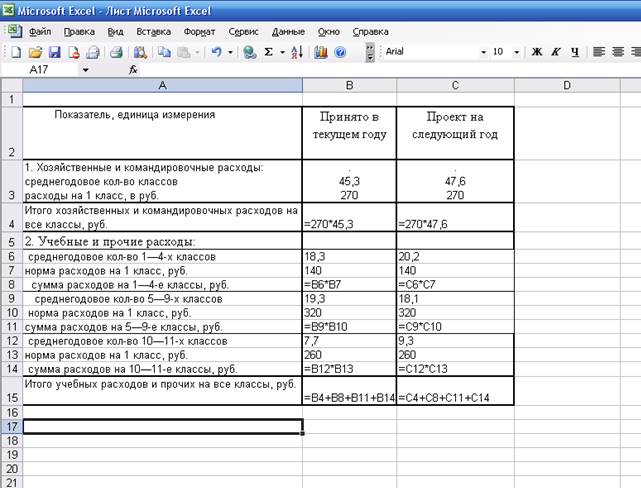This screenshot has width=641, height=488.
Task: Toggle center alignment formatting
Action: pyautogui.click(x=618, y=52)
